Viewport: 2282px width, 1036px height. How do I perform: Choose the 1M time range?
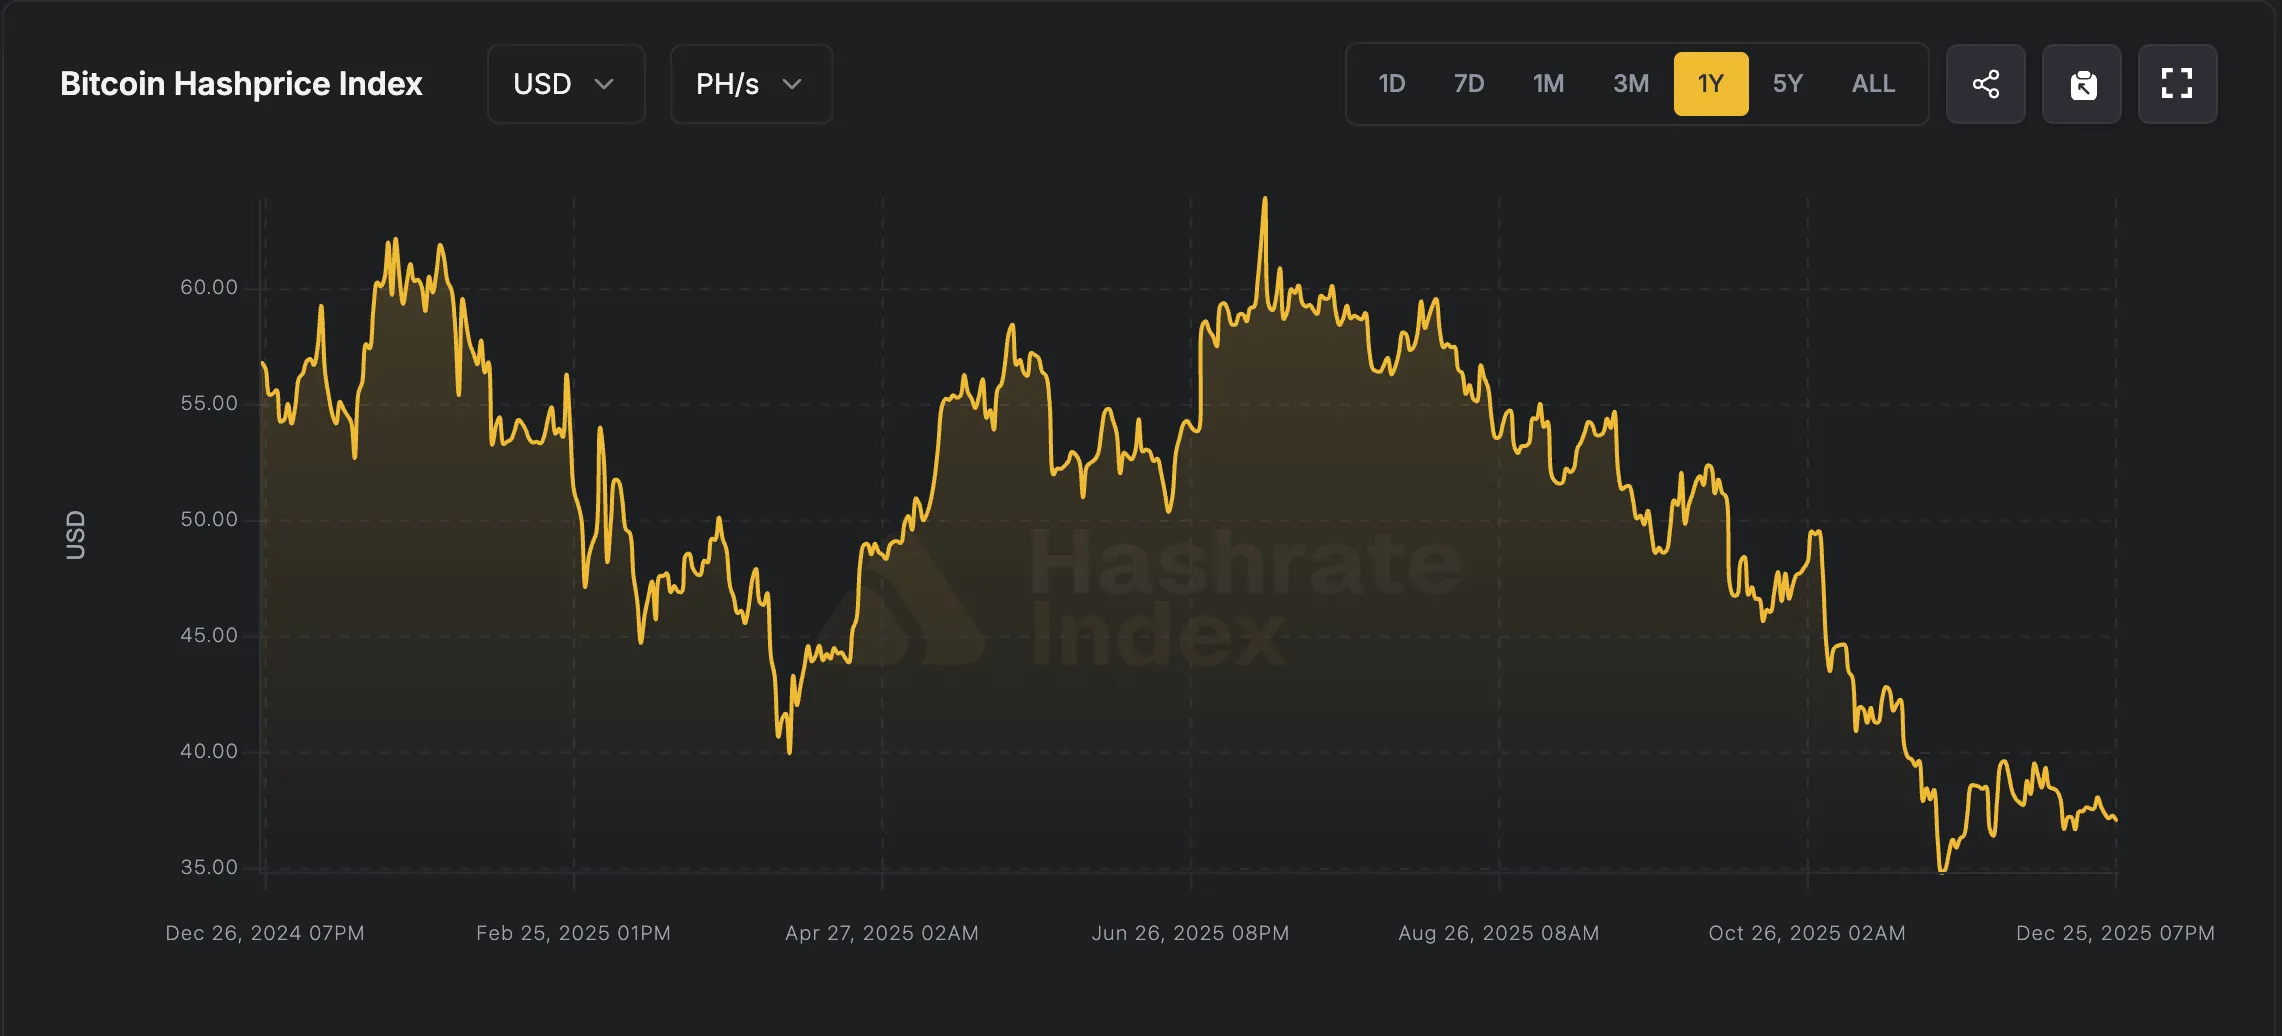tap(1548, 84)
